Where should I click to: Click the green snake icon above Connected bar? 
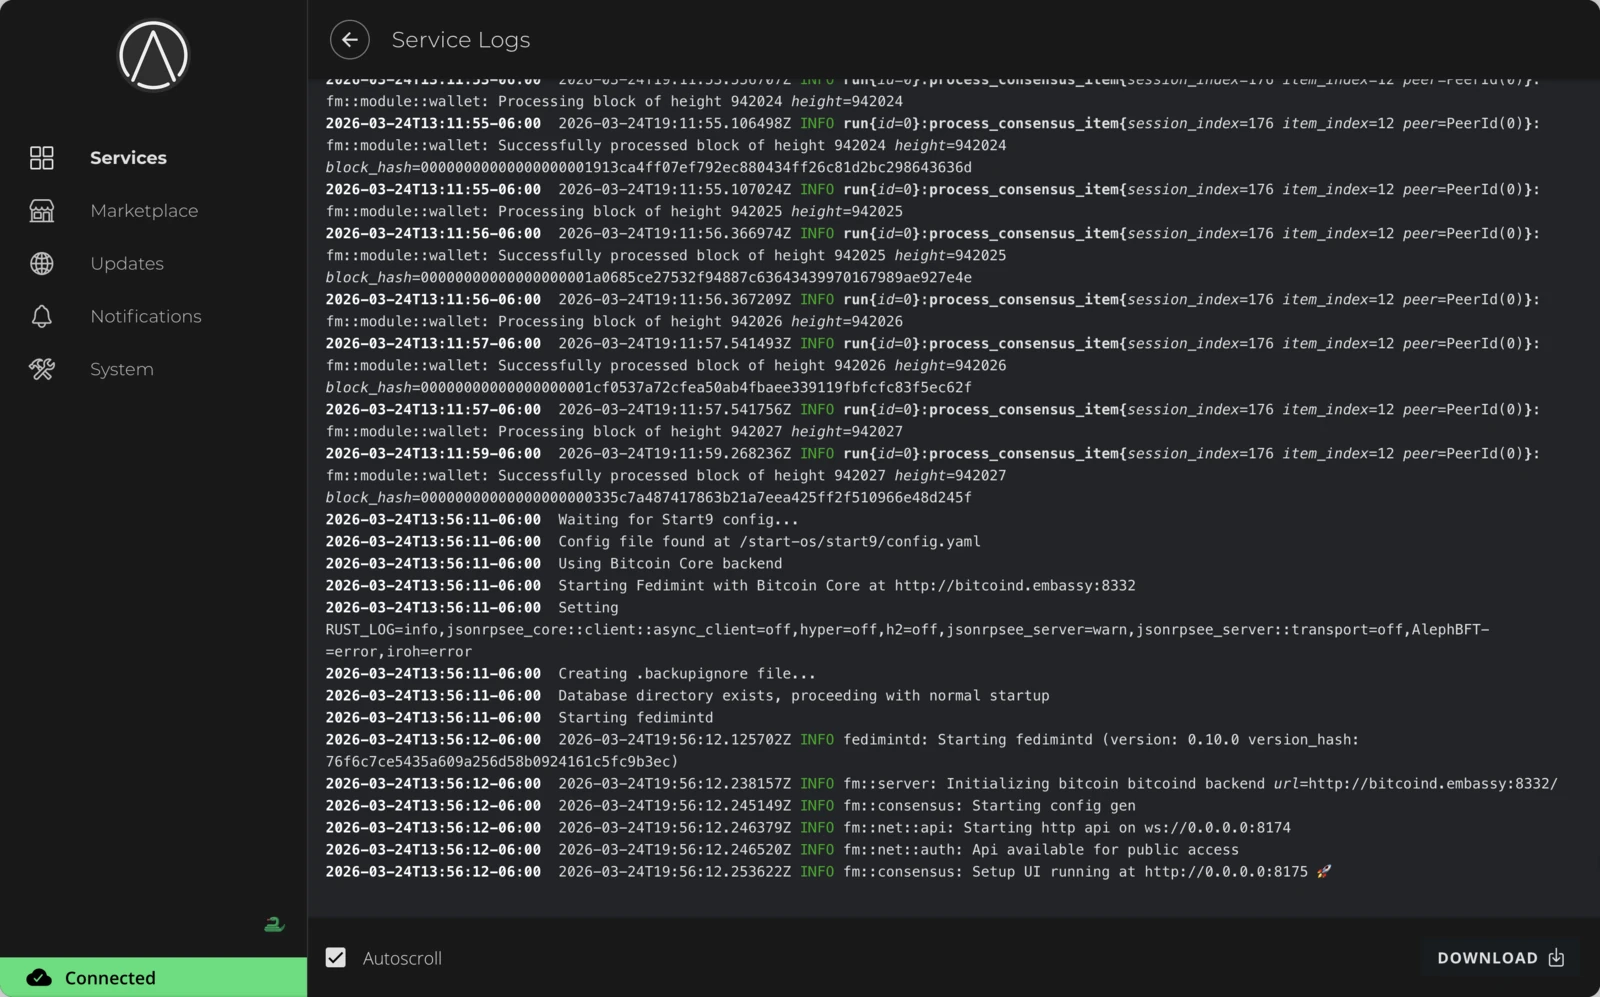(x=273, y=925)
